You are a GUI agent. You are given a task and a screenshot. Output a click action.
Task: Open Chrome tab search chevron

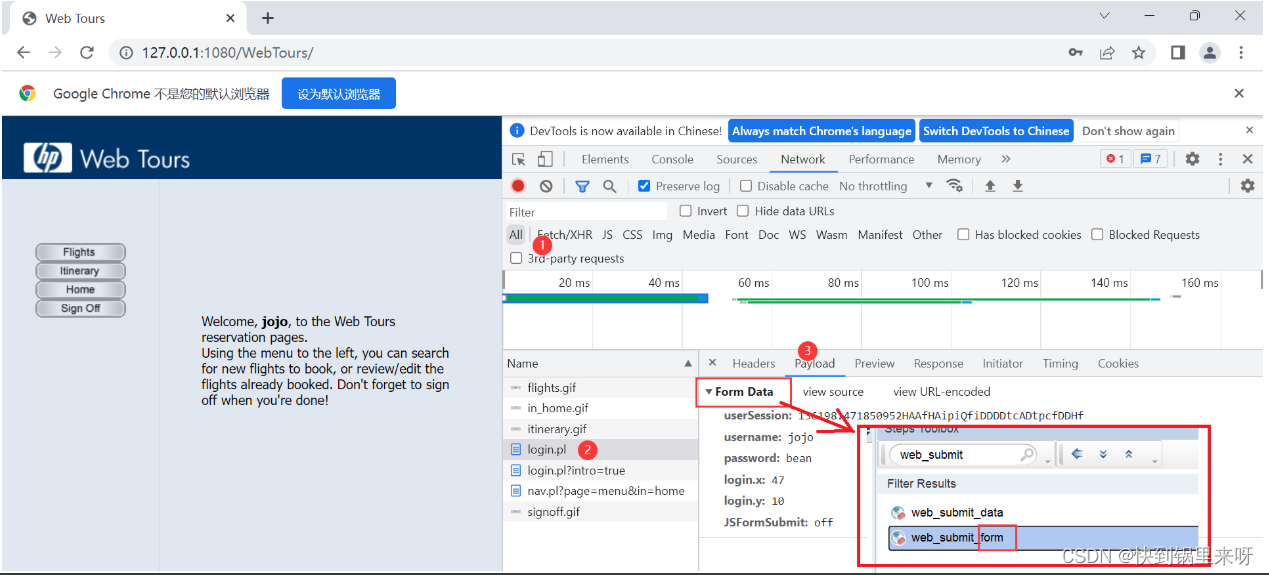(x=1104, y=16)
